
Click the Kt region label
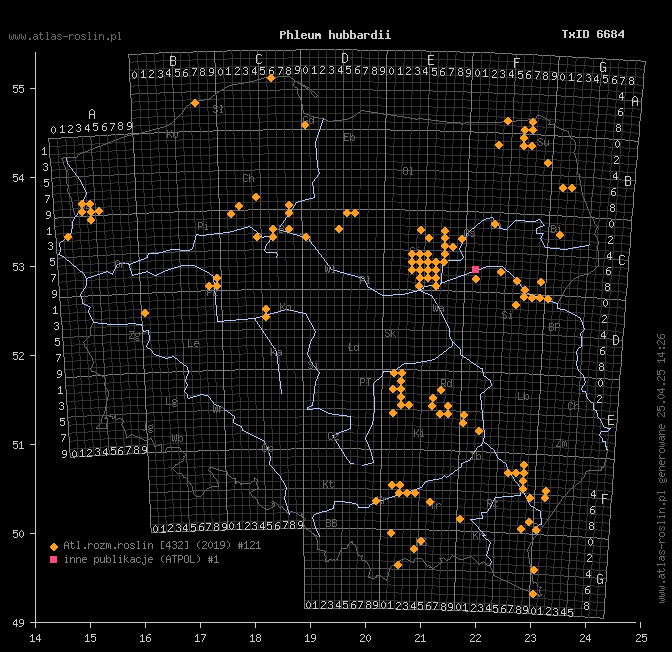(328, 484)
